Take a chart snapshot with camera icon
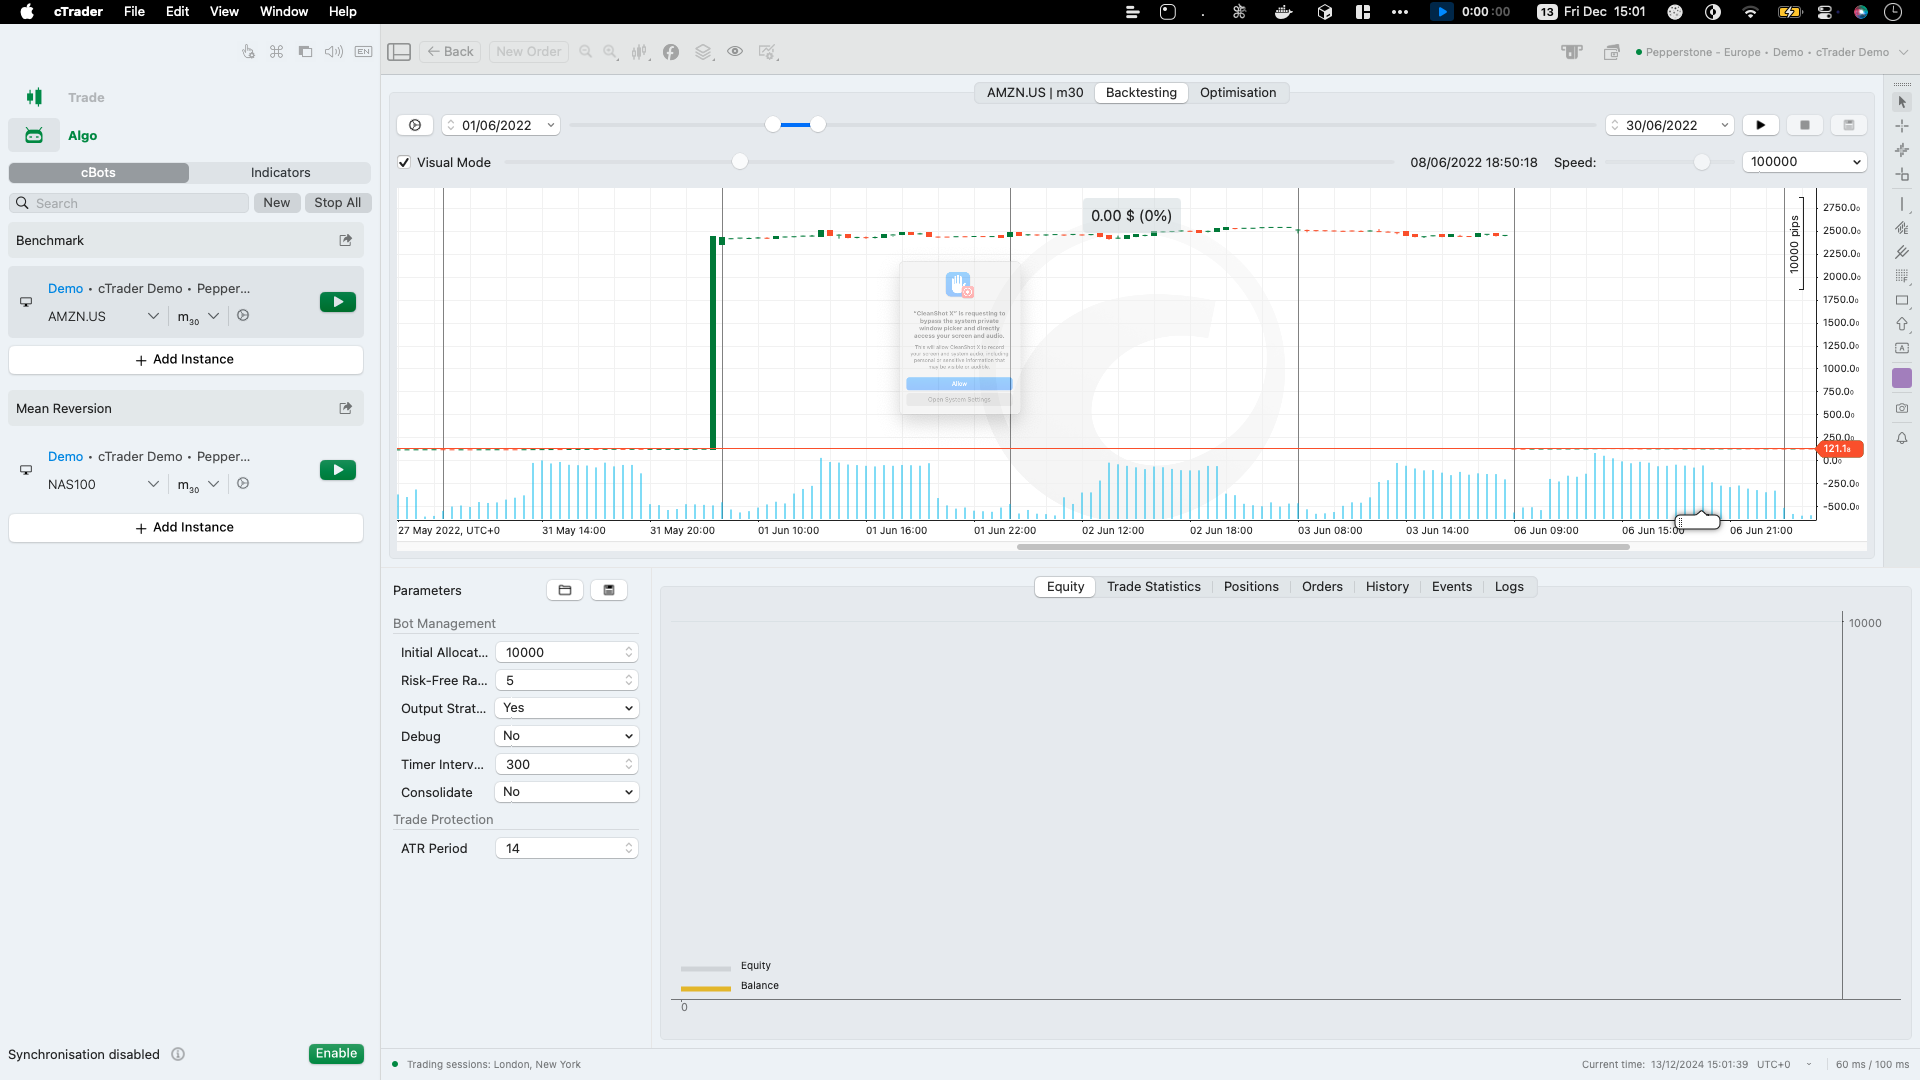1920x1080 pixels. pos(1902,409)
